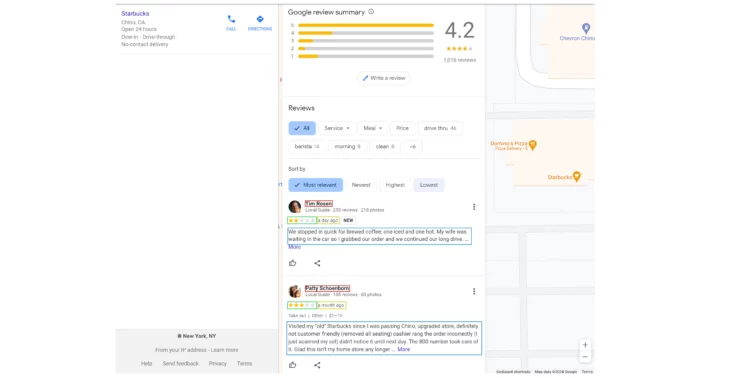Viewport: 744px width, 378px height.
Task: Filter reviews by clean
Action: pyautogui.click(x=385, y=147)
